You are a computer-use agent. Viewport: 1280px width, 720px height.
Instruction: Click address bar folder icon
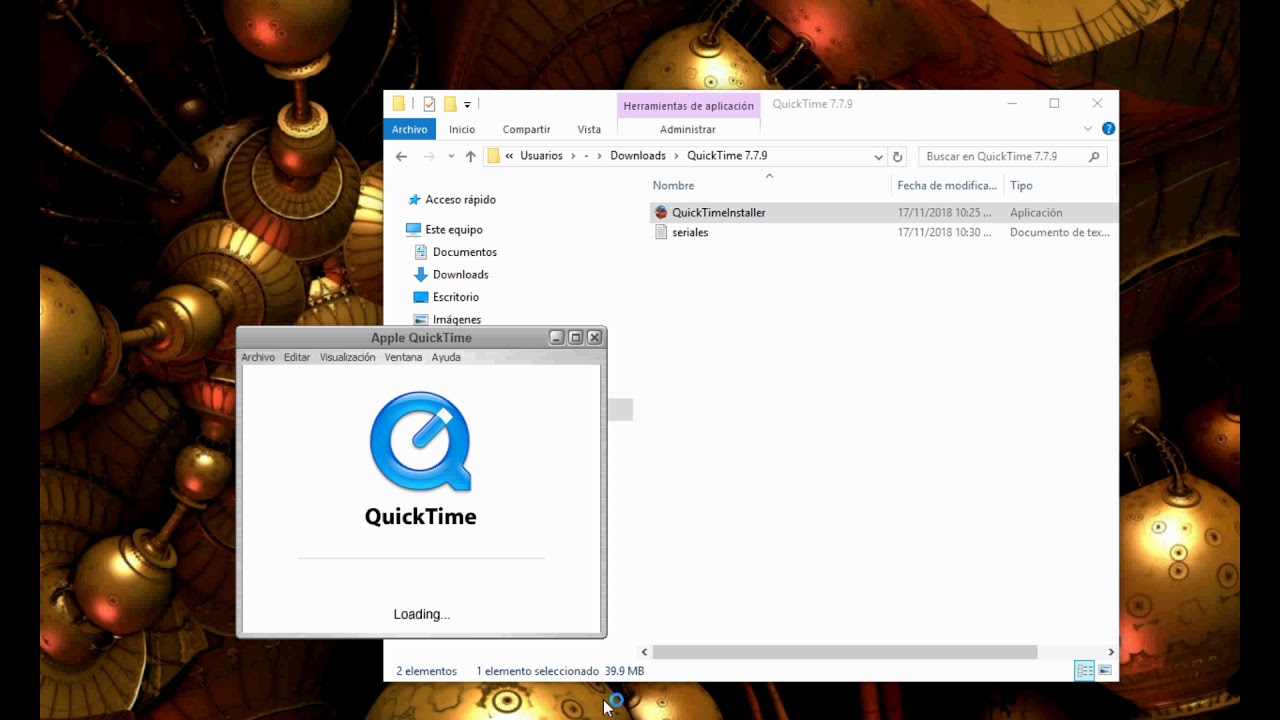coord(493,156)
